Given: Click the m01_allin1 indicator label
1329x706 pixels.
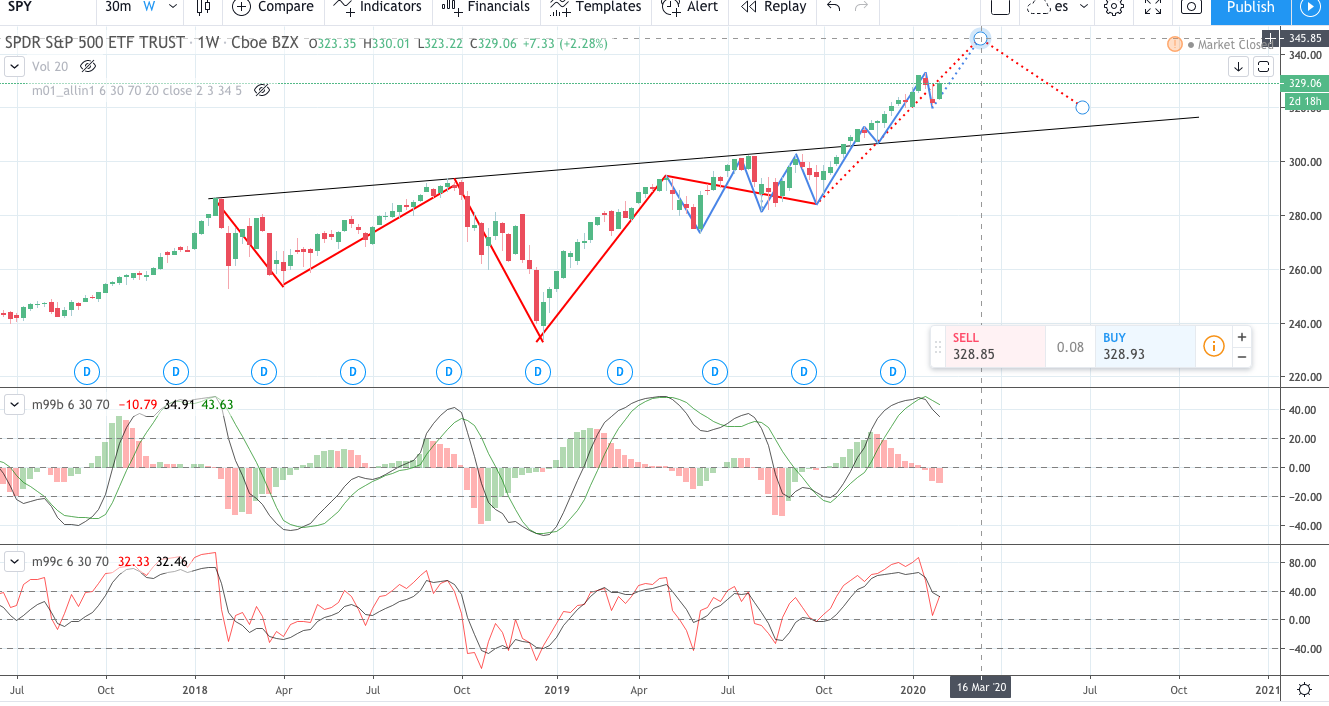Looking at the screenshot, I should click(x=138, y=90).
